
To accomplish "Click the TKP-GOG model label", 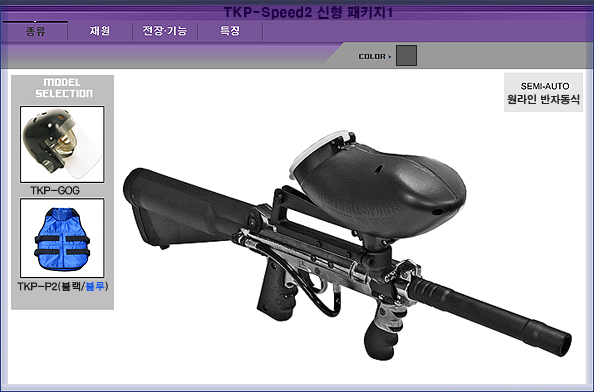I will pos(55,190).
